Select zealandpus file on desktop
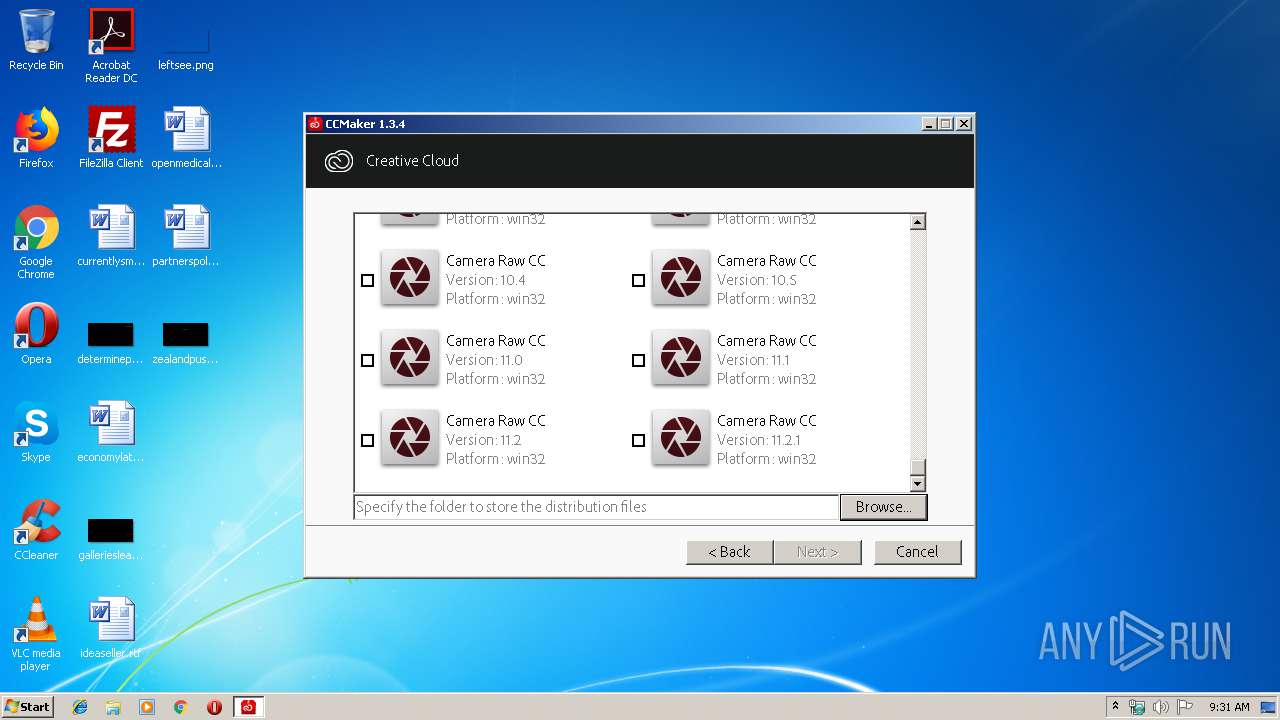 [186, 342]
